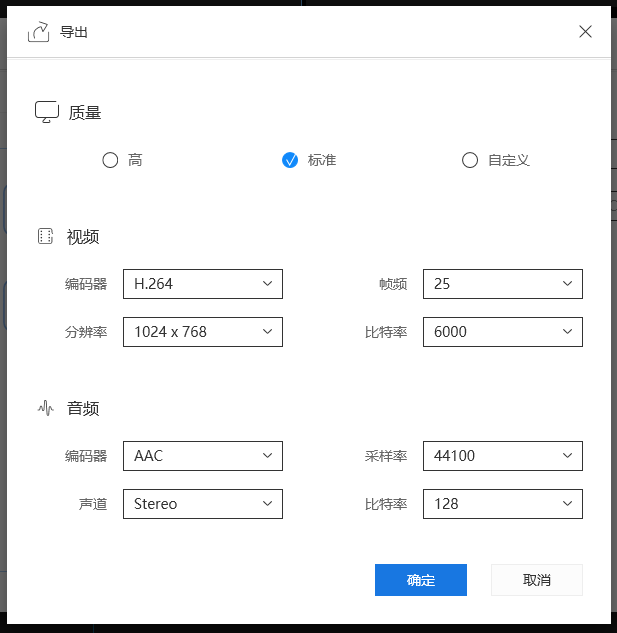Open audio 比特率 dropdown showing 128
This screenshot has height=633, width=617.
tap(503, 504)
